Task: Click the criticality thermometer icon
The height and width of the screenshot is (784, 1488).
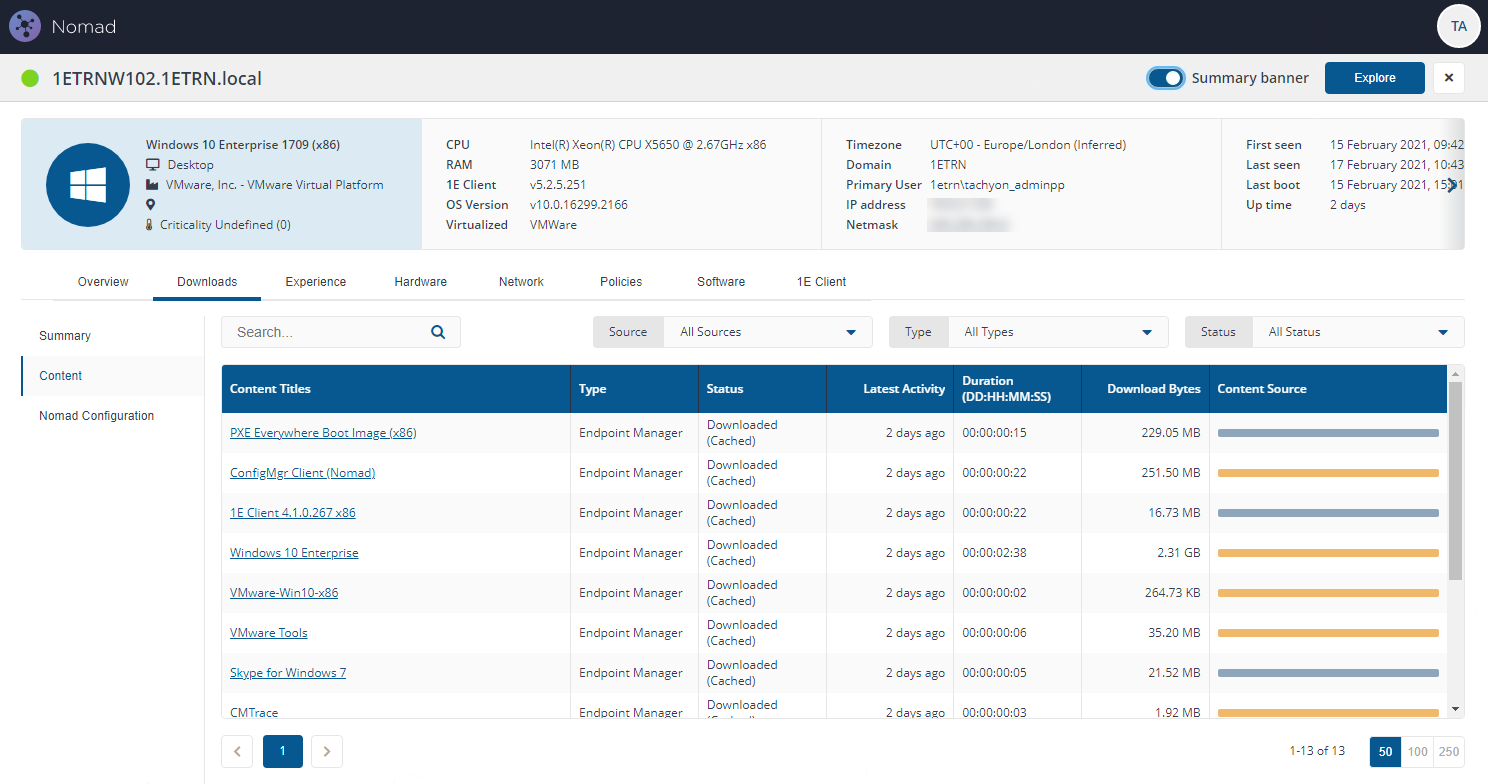Action: tap(150, 225)
